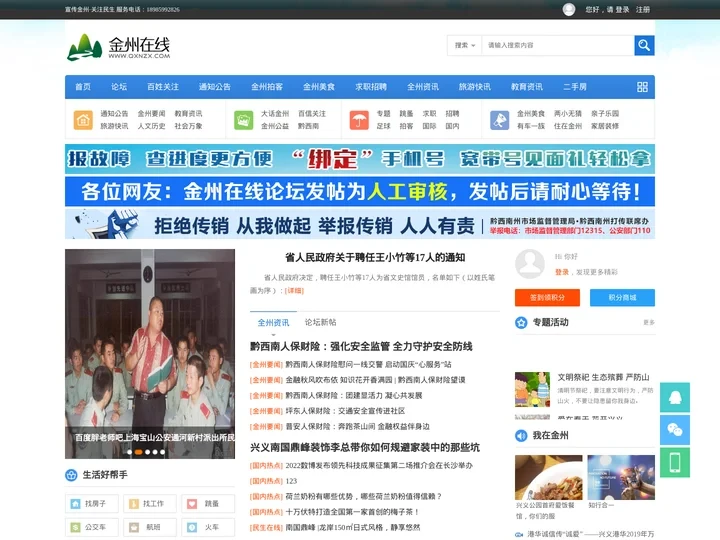
Task: Open 求职招聘 in the navigation bar
Action: click(x=371, y=87)
